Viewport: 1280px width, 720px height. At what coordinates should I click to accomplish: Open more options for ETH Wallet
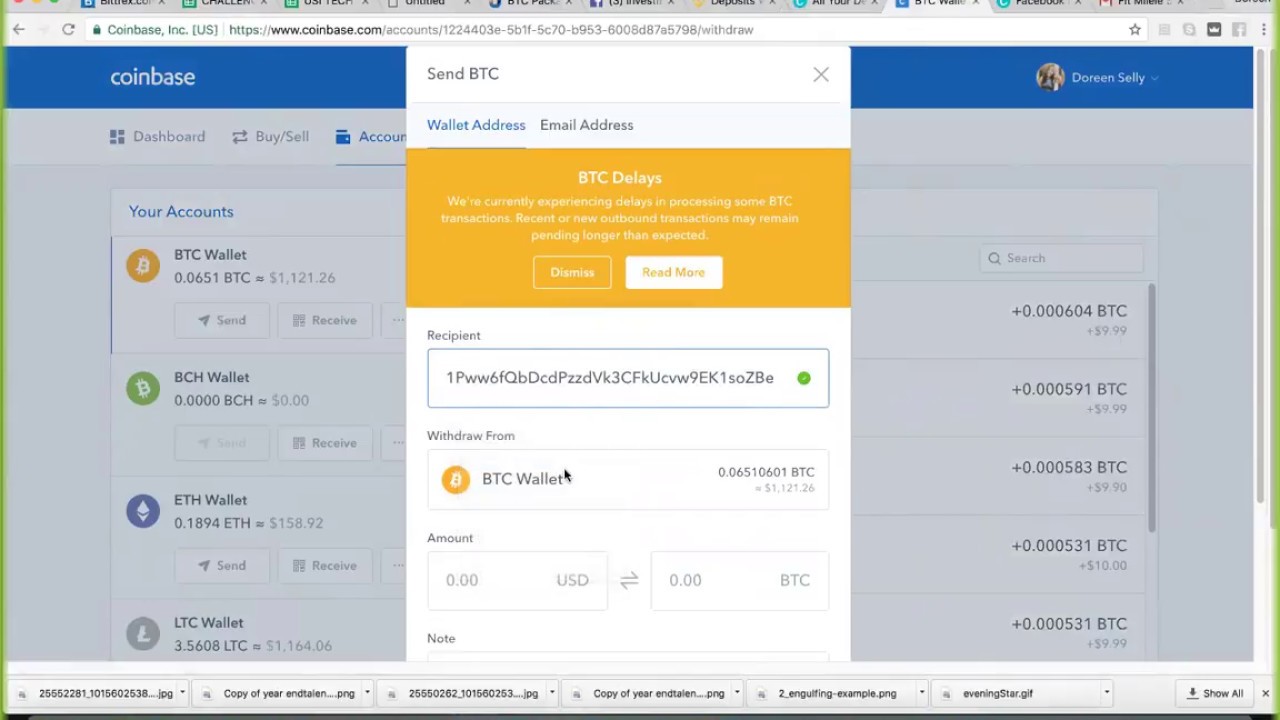tap(398, 565)
